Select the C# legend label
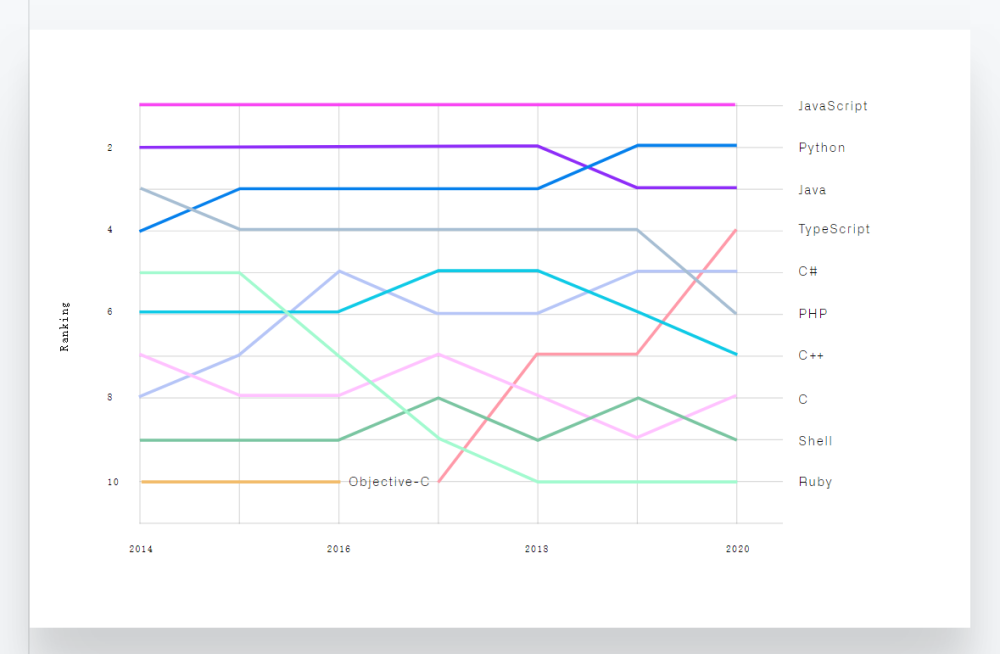This screenshot has width=1000, height=654. [807, 271]
